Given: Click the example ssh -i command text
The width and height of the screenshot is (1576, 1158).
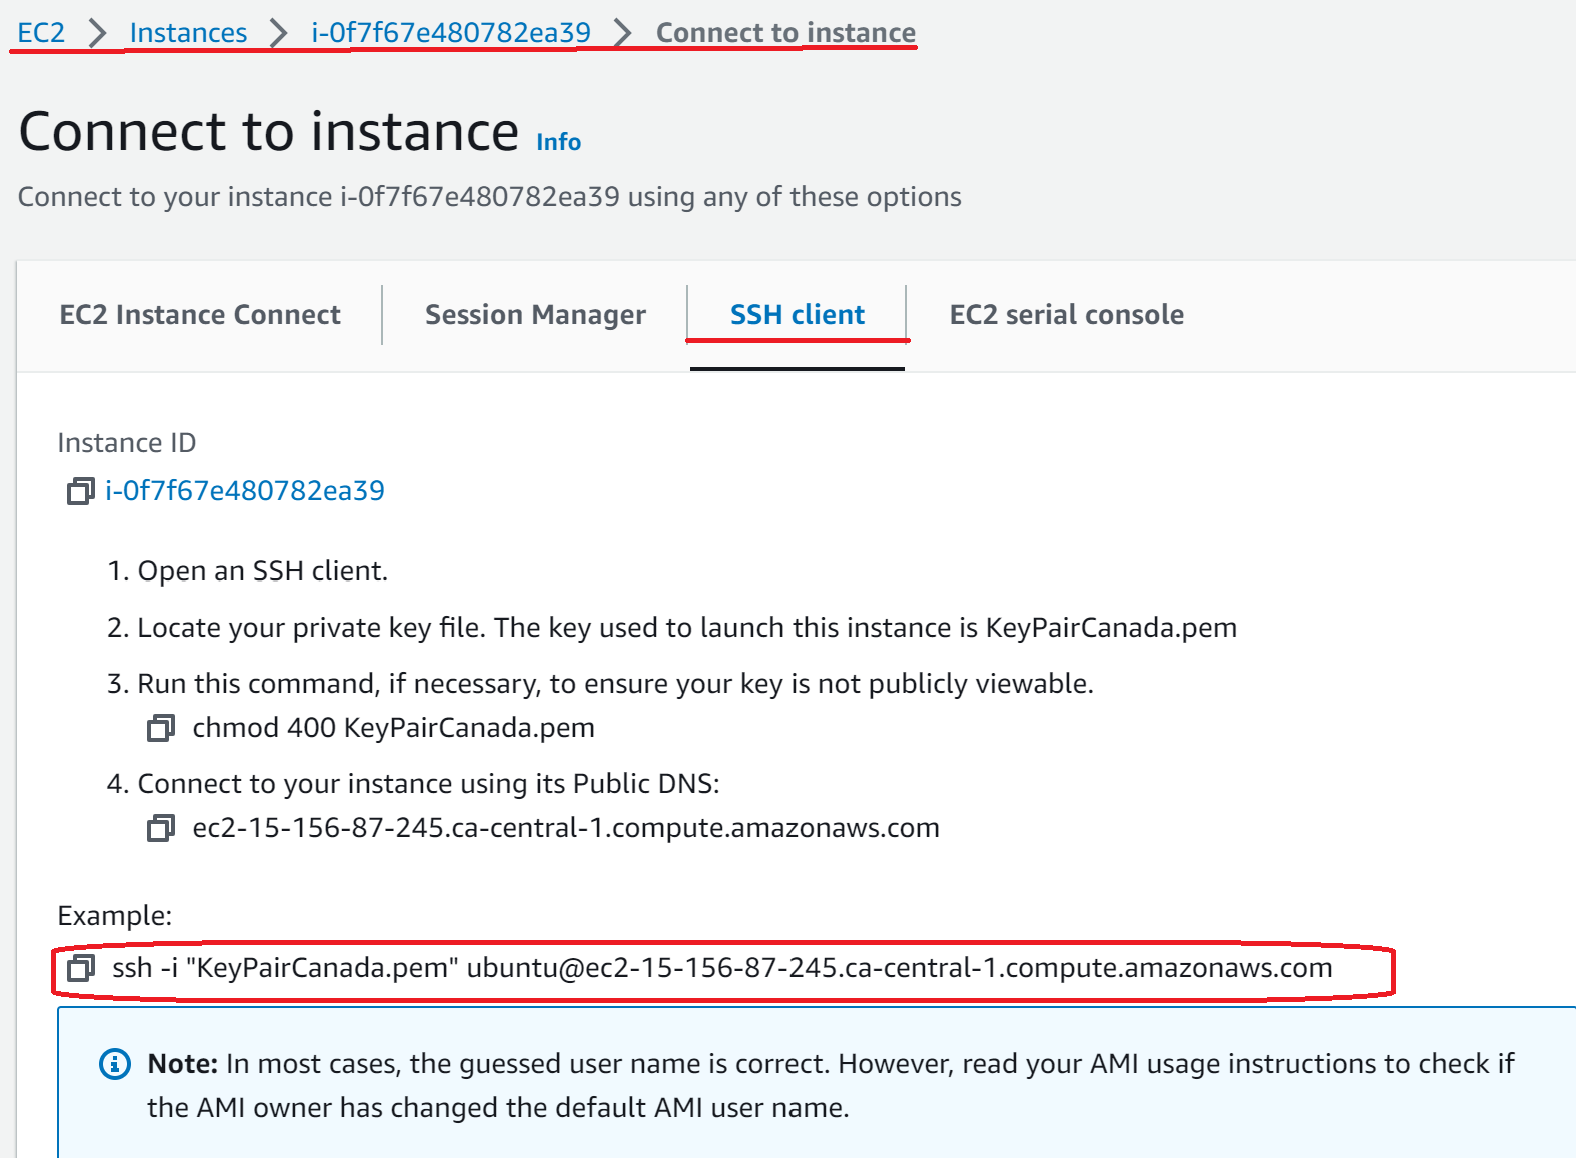Looking at the screenshot, I should pyautogui.click(x=722, y=968).
